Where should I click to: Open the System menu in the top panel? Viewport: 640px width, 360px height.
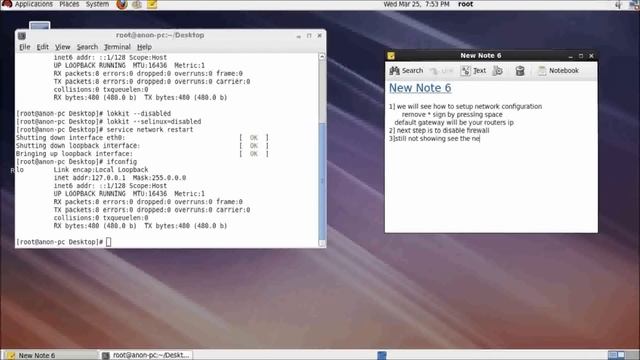[97, 4]
